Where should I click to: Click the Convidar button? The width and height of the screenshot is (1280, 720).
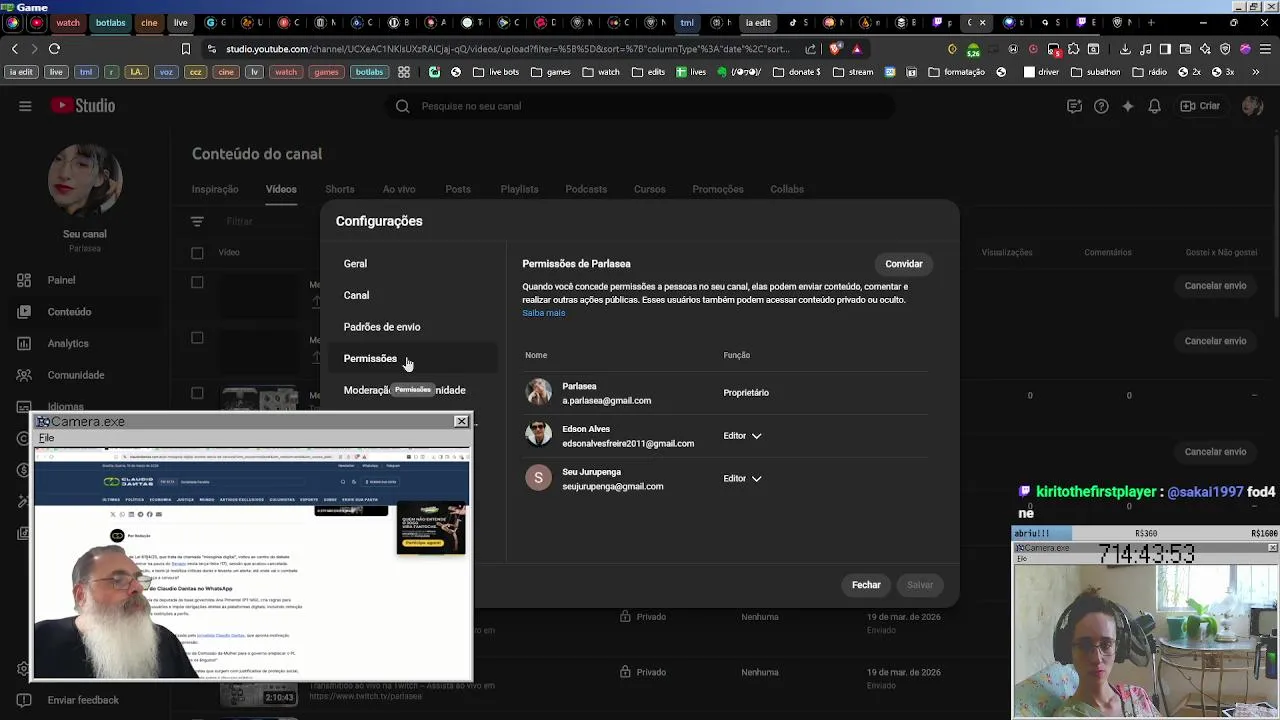click(904, 264)
